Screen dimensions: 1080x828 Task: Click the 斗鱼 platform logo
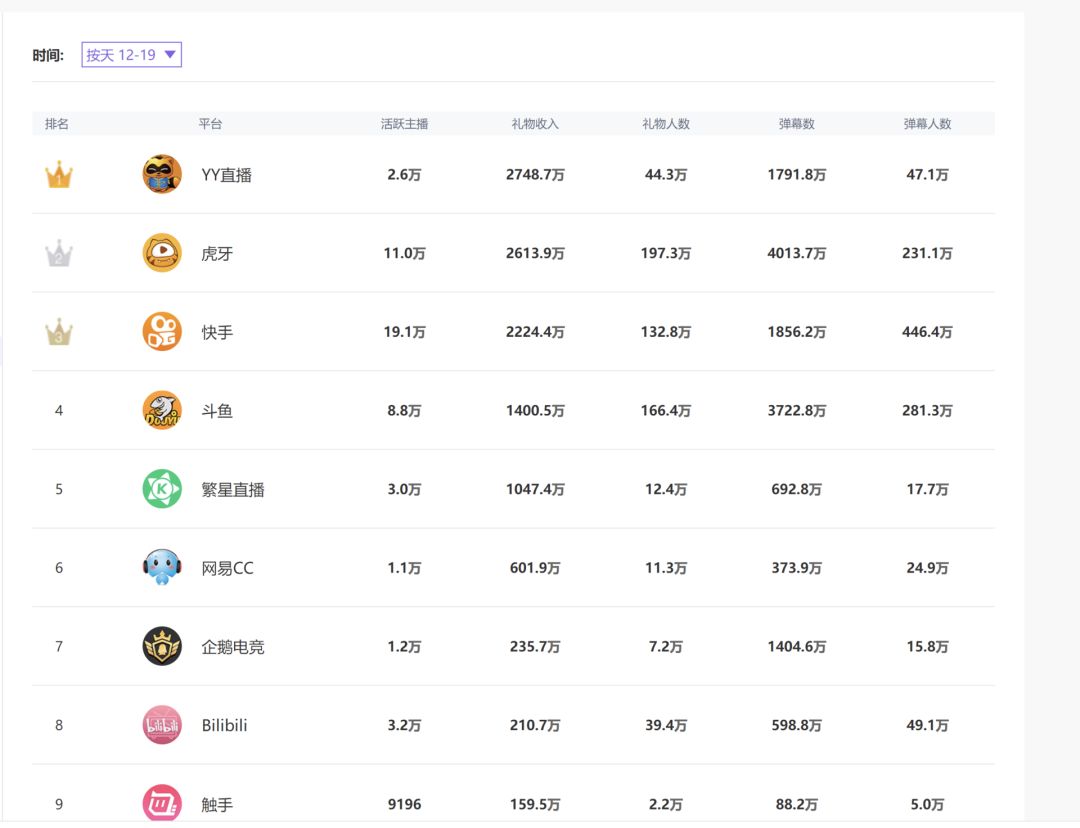tap(162, 411)
